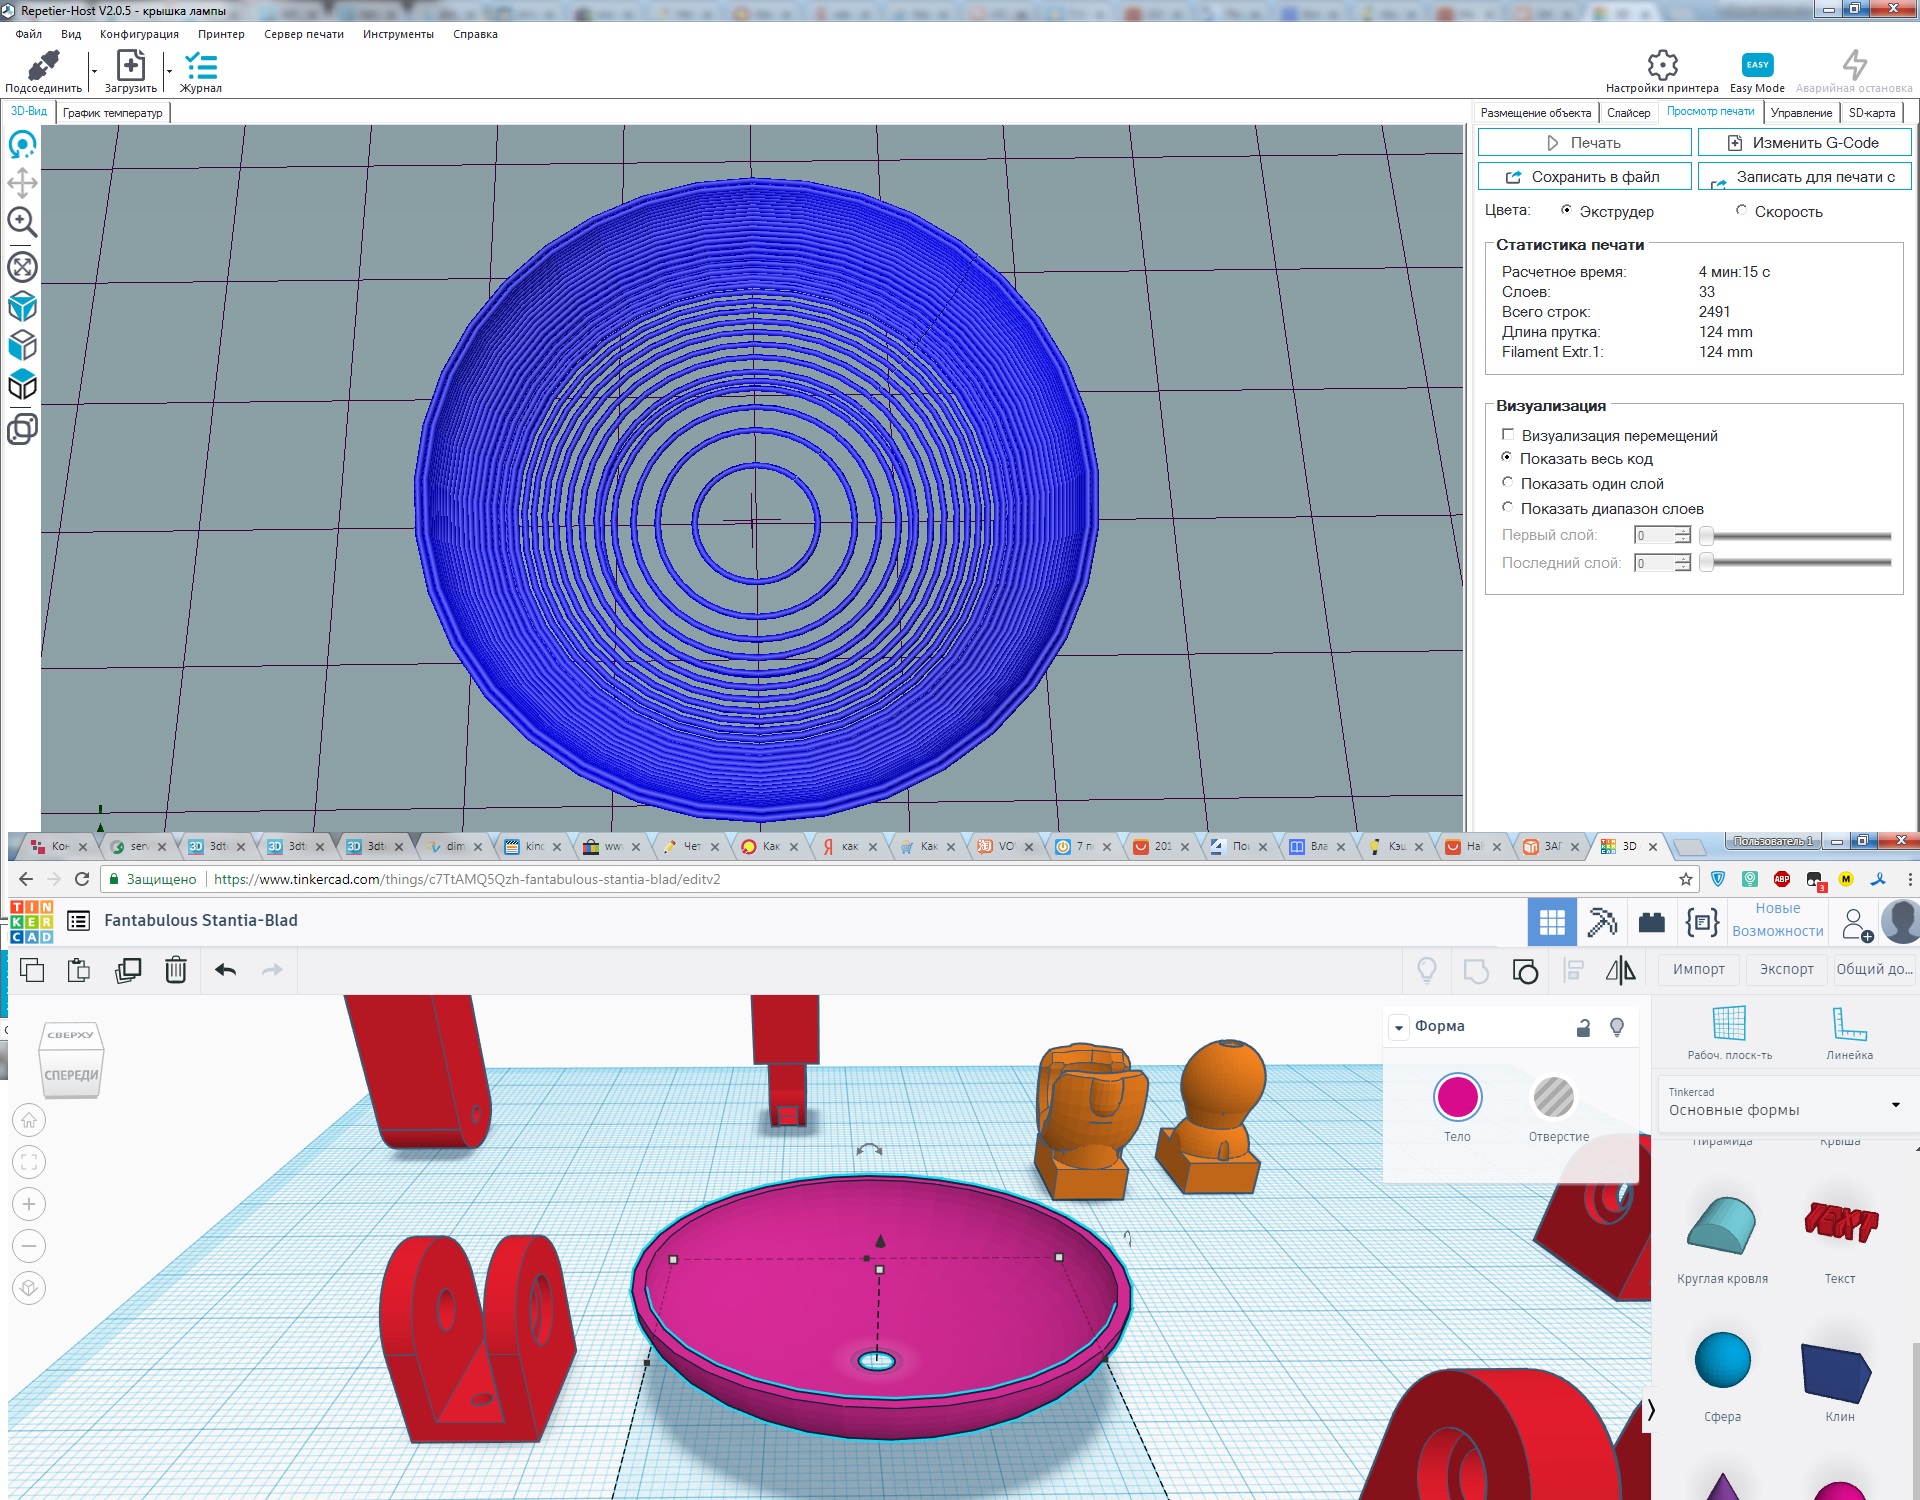Click the Tinkercad Экспорт button
The image size is (1920, 1500).
[x=1786, y=969]
